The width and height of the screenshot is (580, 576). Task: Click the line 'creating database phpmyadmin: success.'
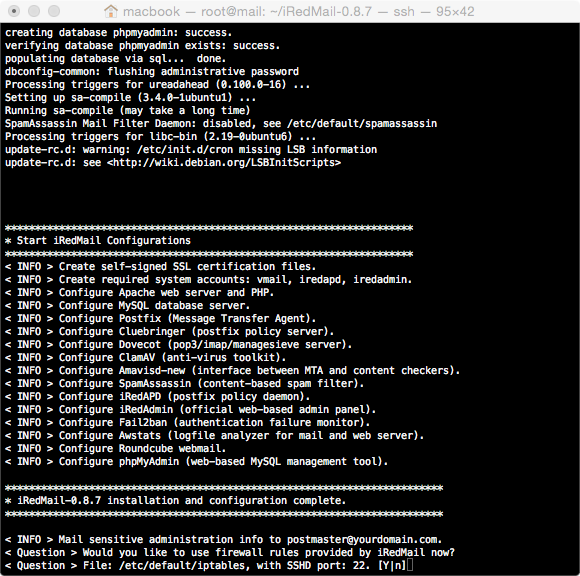click(118, 33)
